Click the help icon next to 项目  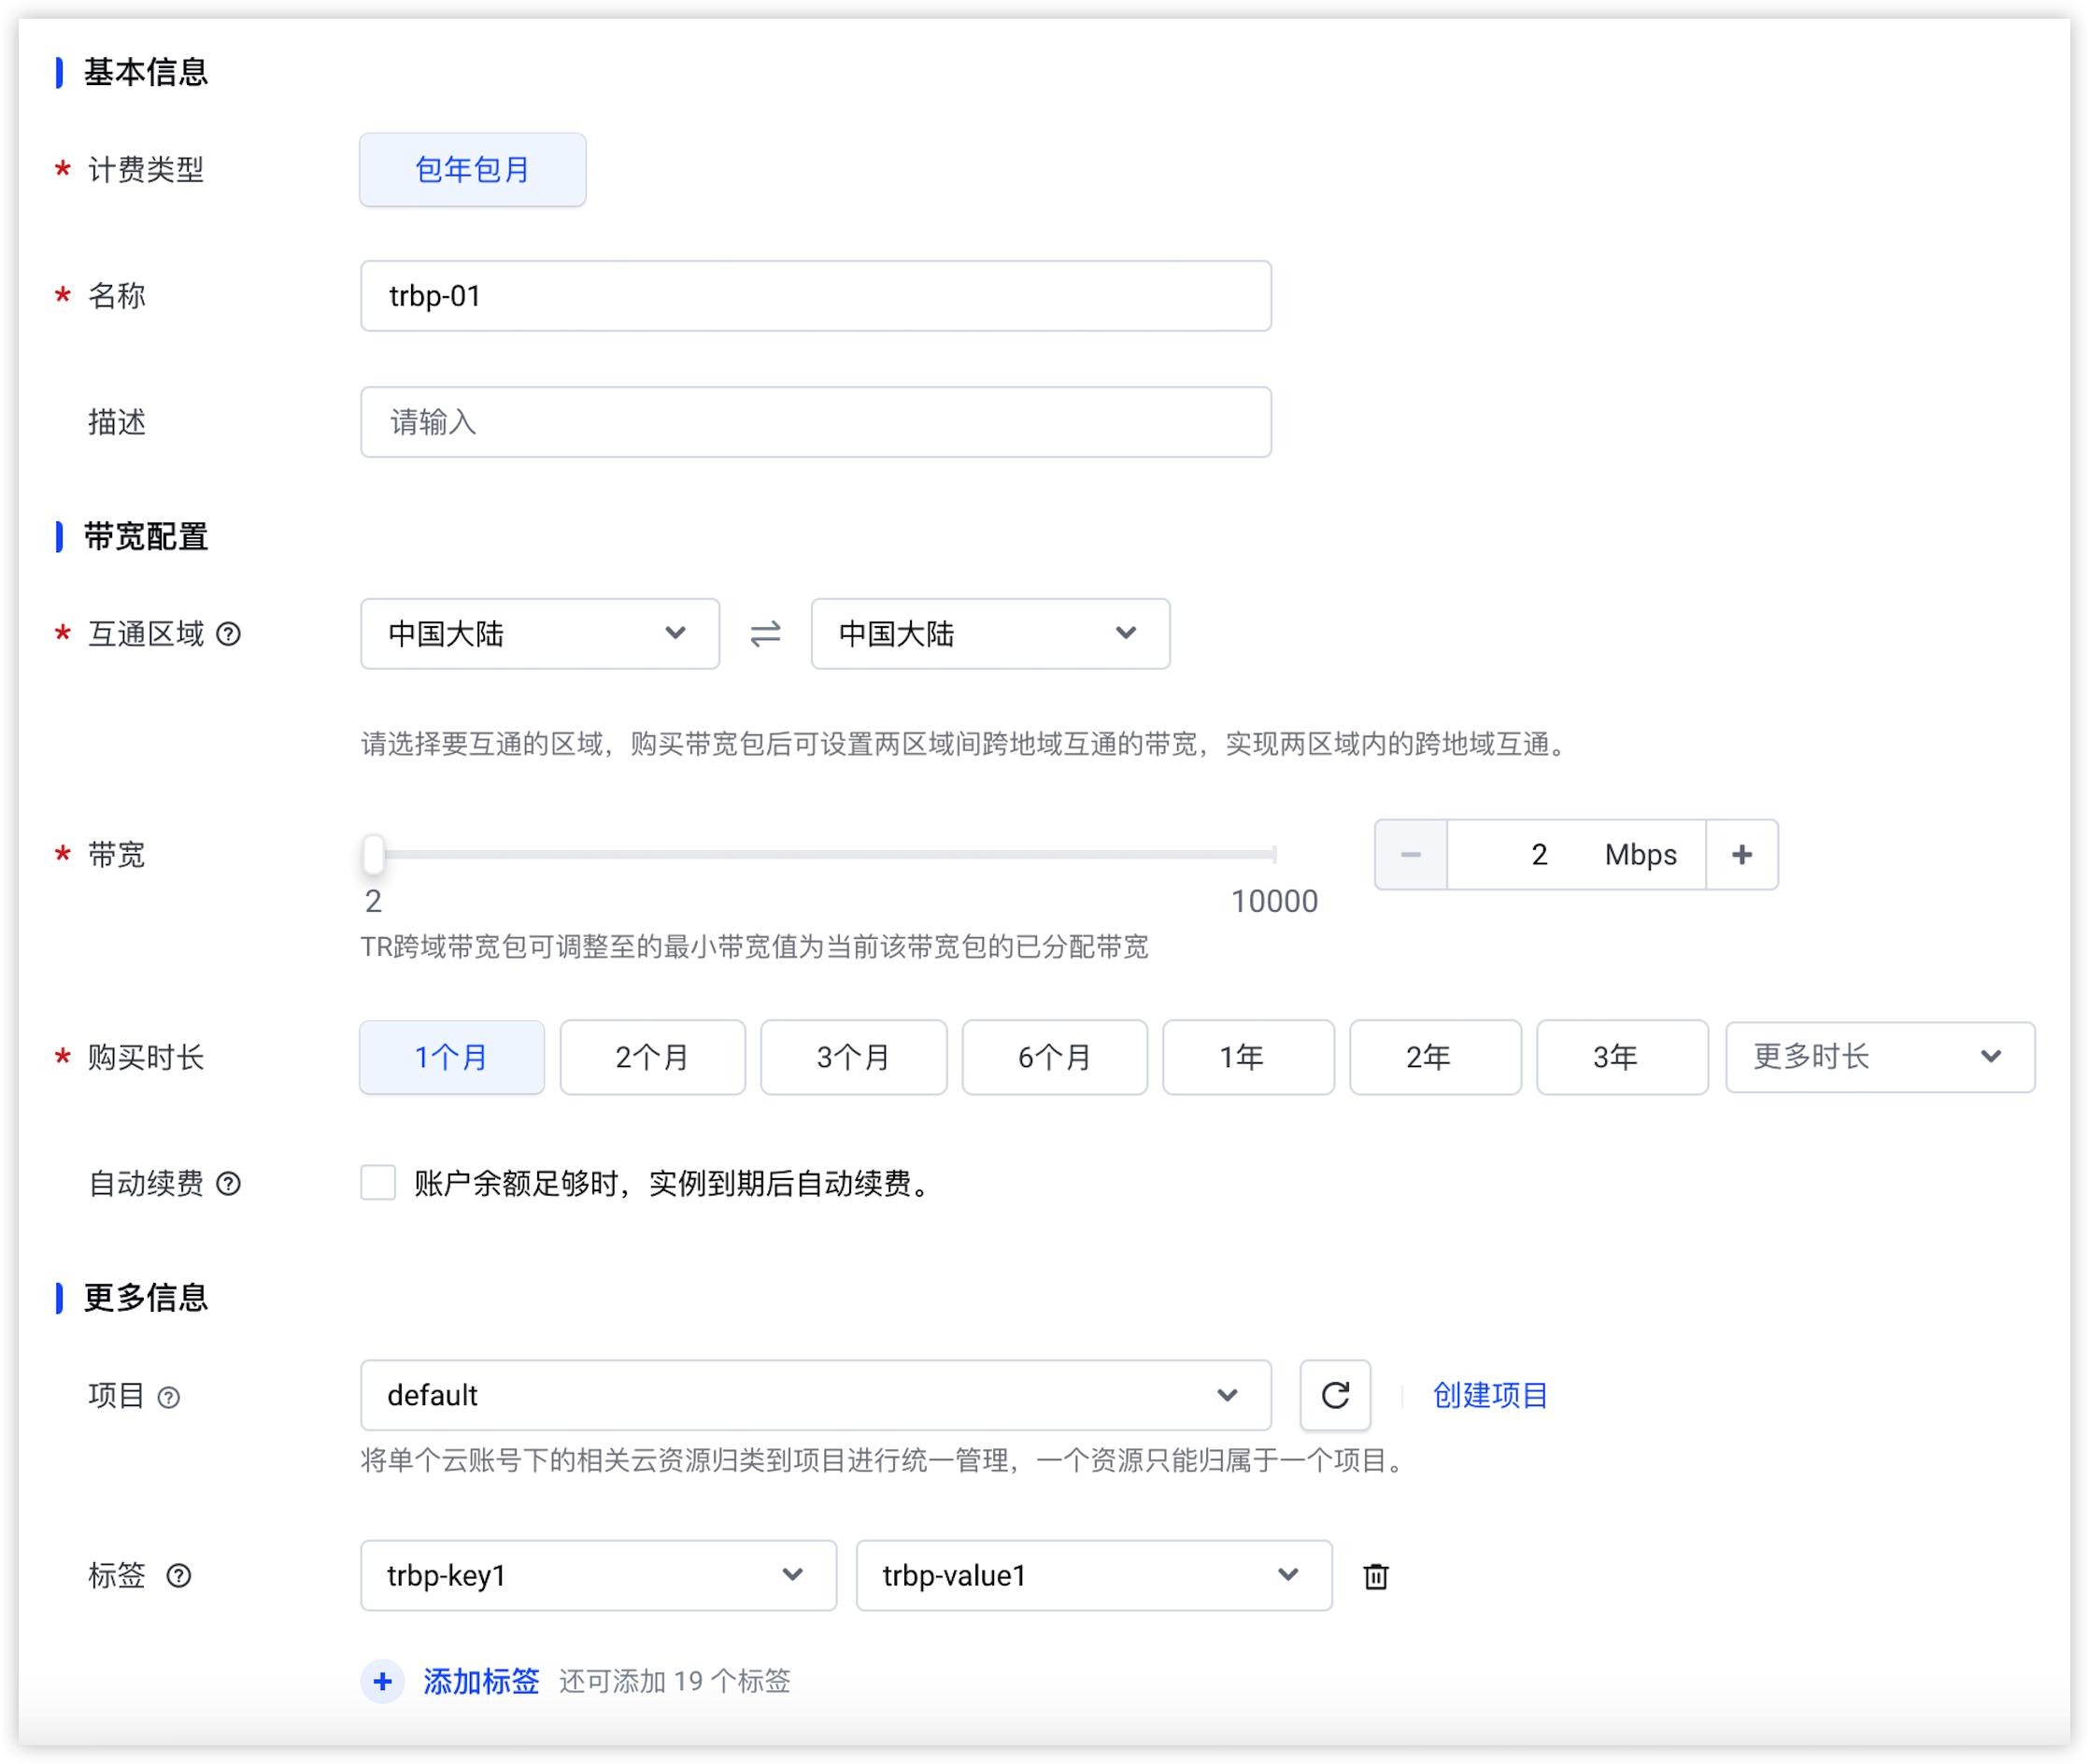(169, 1397)
